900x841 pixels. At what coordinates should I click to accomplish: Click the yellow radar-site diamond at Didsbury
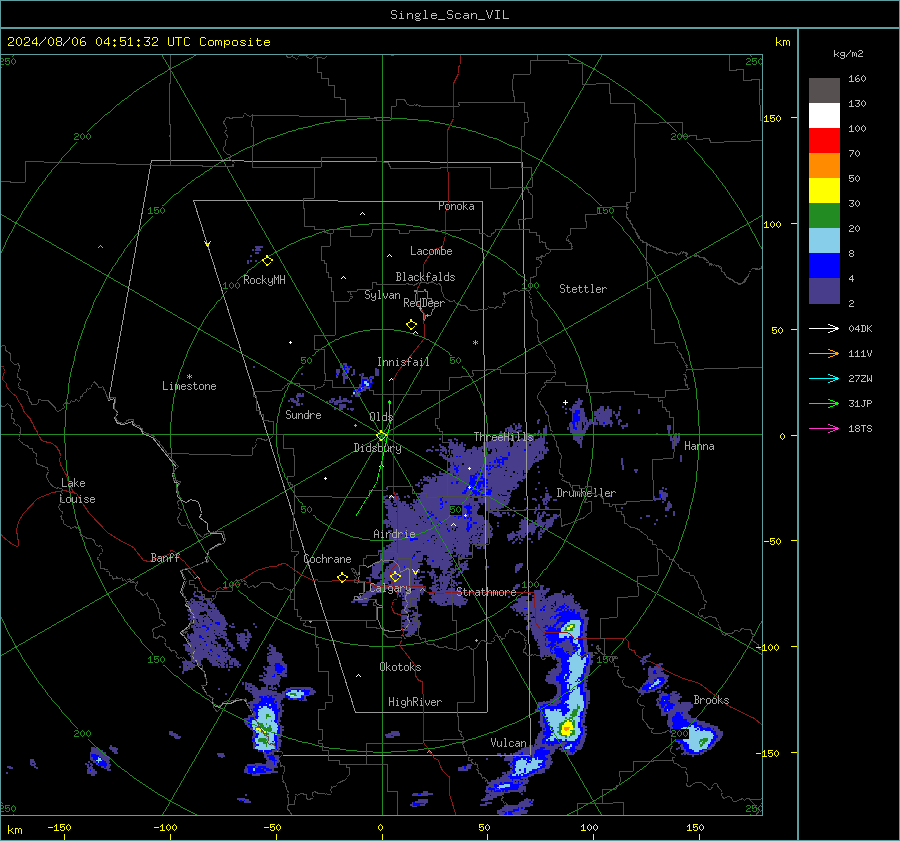[382, 436]
